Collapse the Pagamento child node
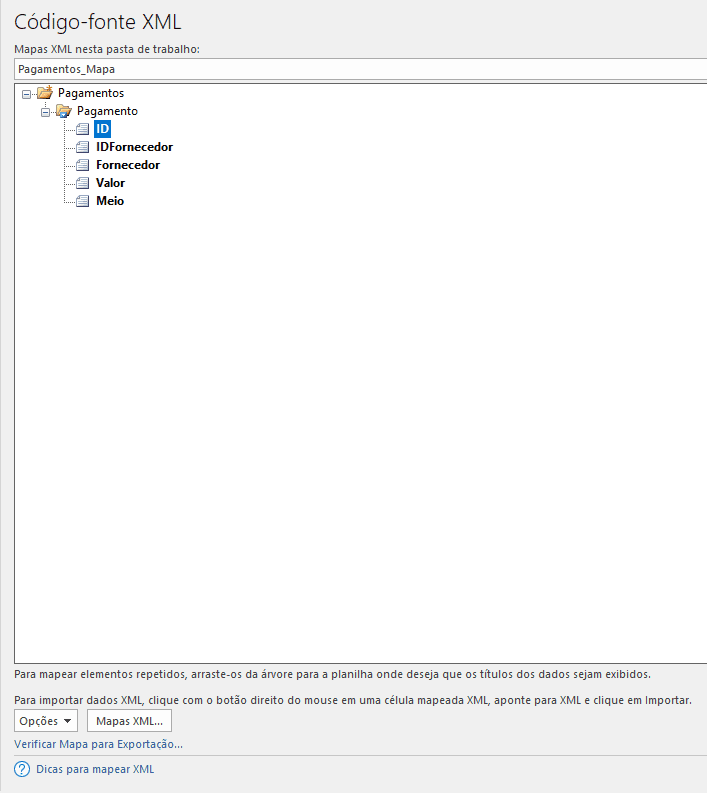This screenshot has height=794, width=707. 45,112
